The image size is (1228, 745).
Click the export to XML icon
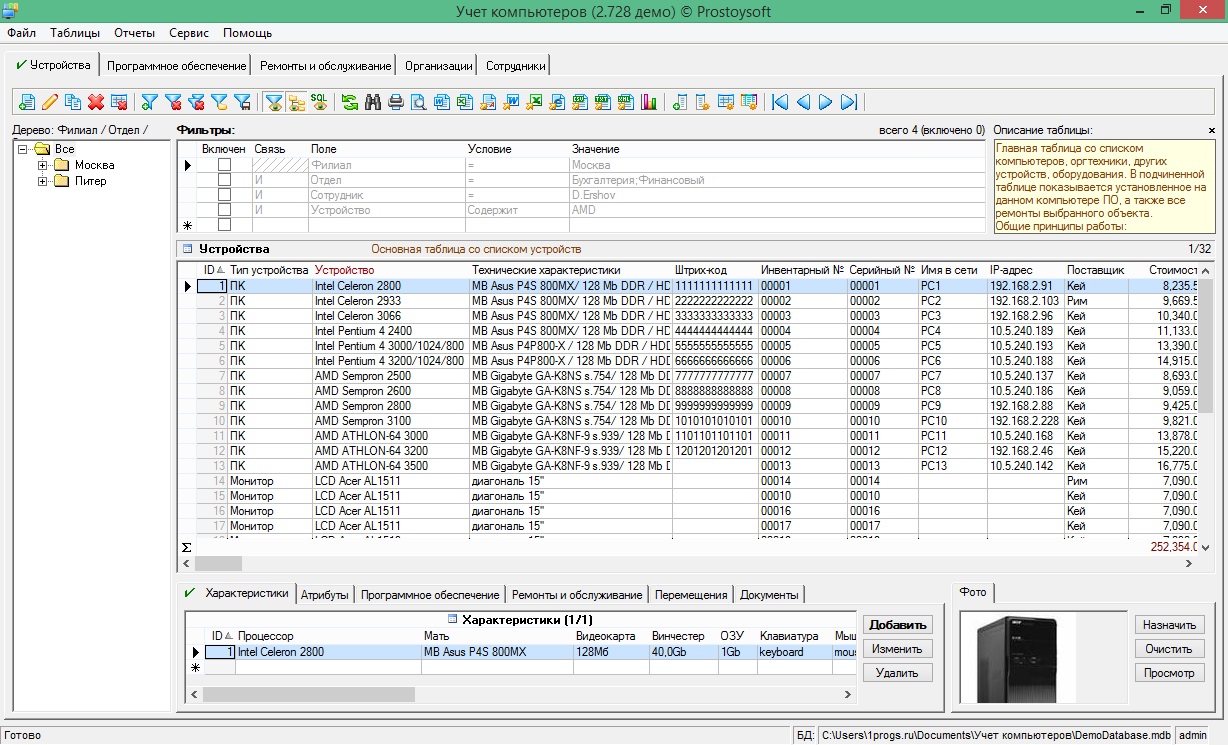point(626,101)
